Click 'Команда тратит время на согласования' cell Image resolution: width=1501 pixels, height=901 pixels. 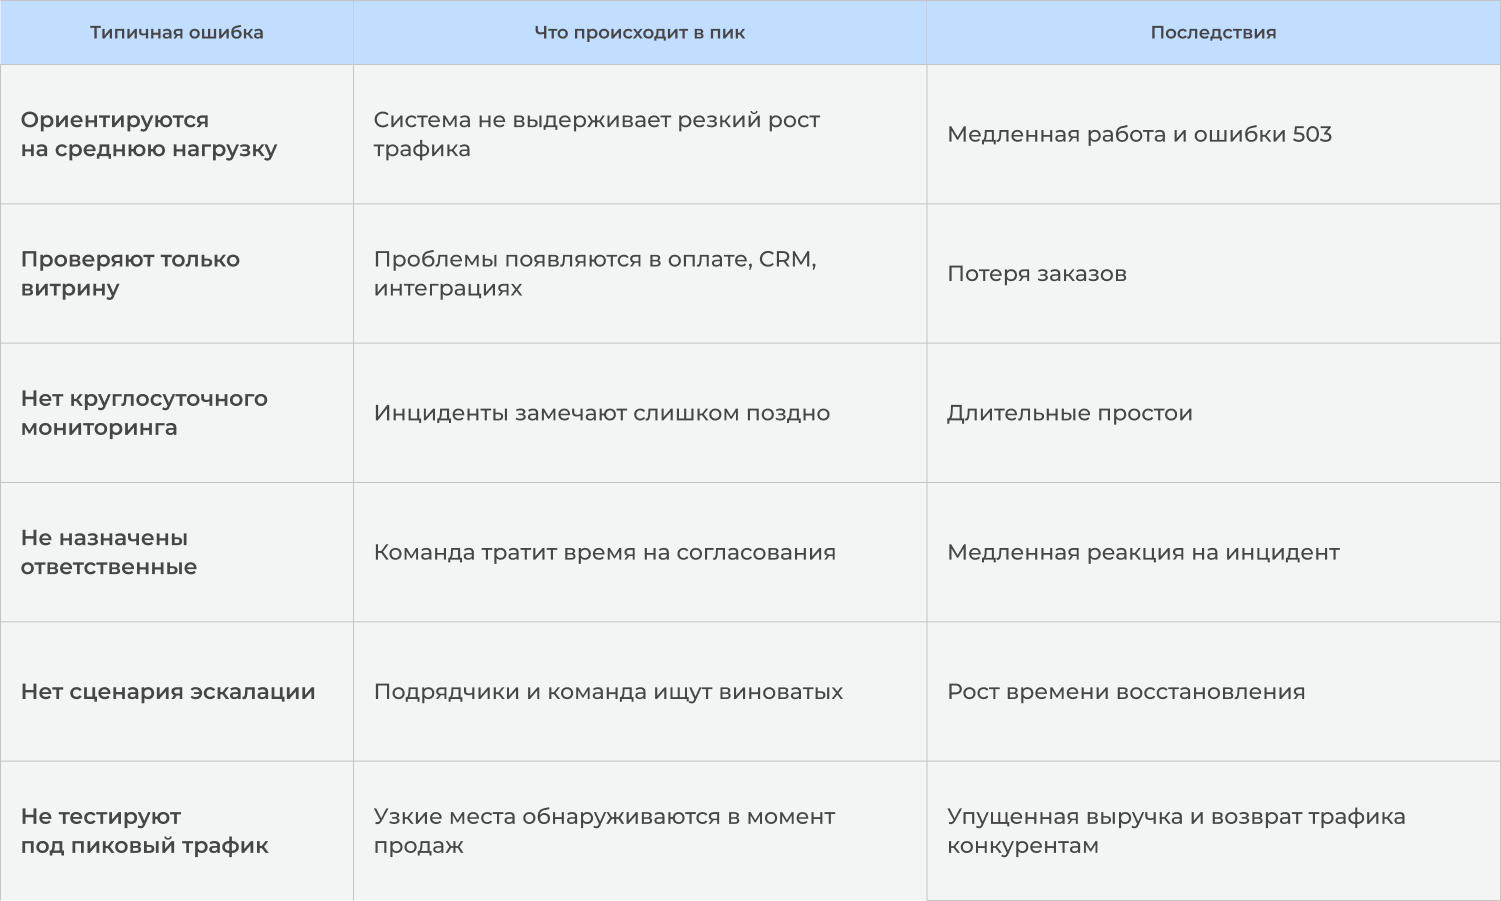[640, 552]
